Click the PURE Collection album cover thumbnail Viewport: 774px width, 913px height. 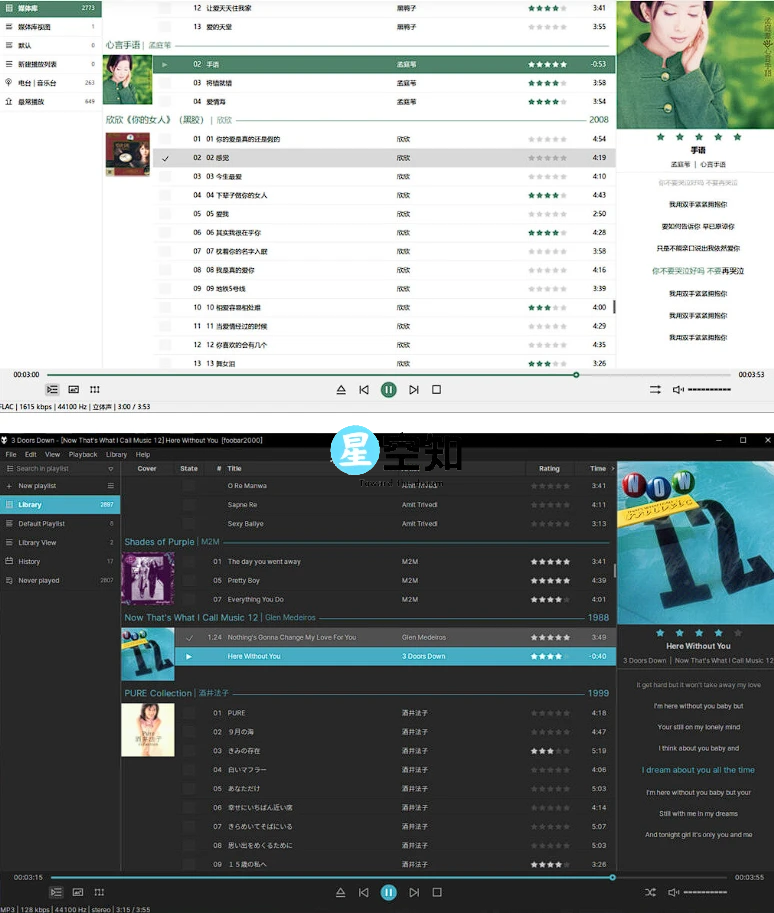(x=148, y=730)
